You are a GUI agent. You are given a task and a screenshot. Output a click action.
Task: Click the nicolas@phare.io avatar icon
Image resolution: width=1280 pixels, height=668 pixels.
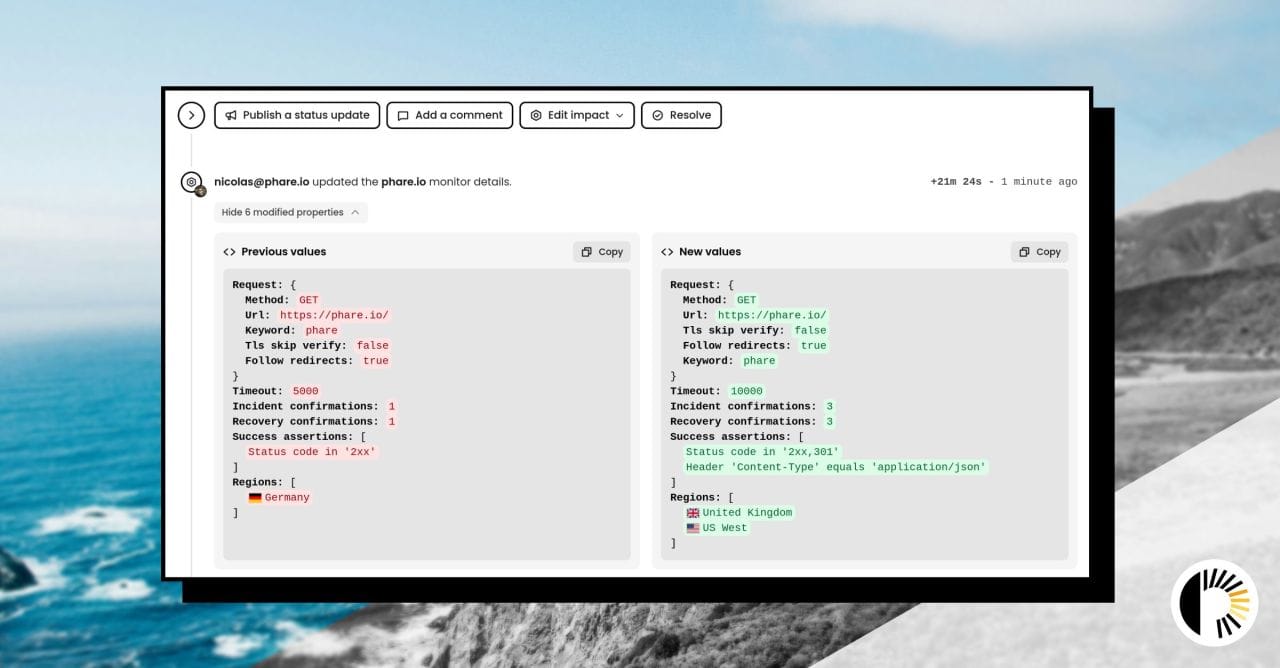pyautogui.click(x=191, y=182)
